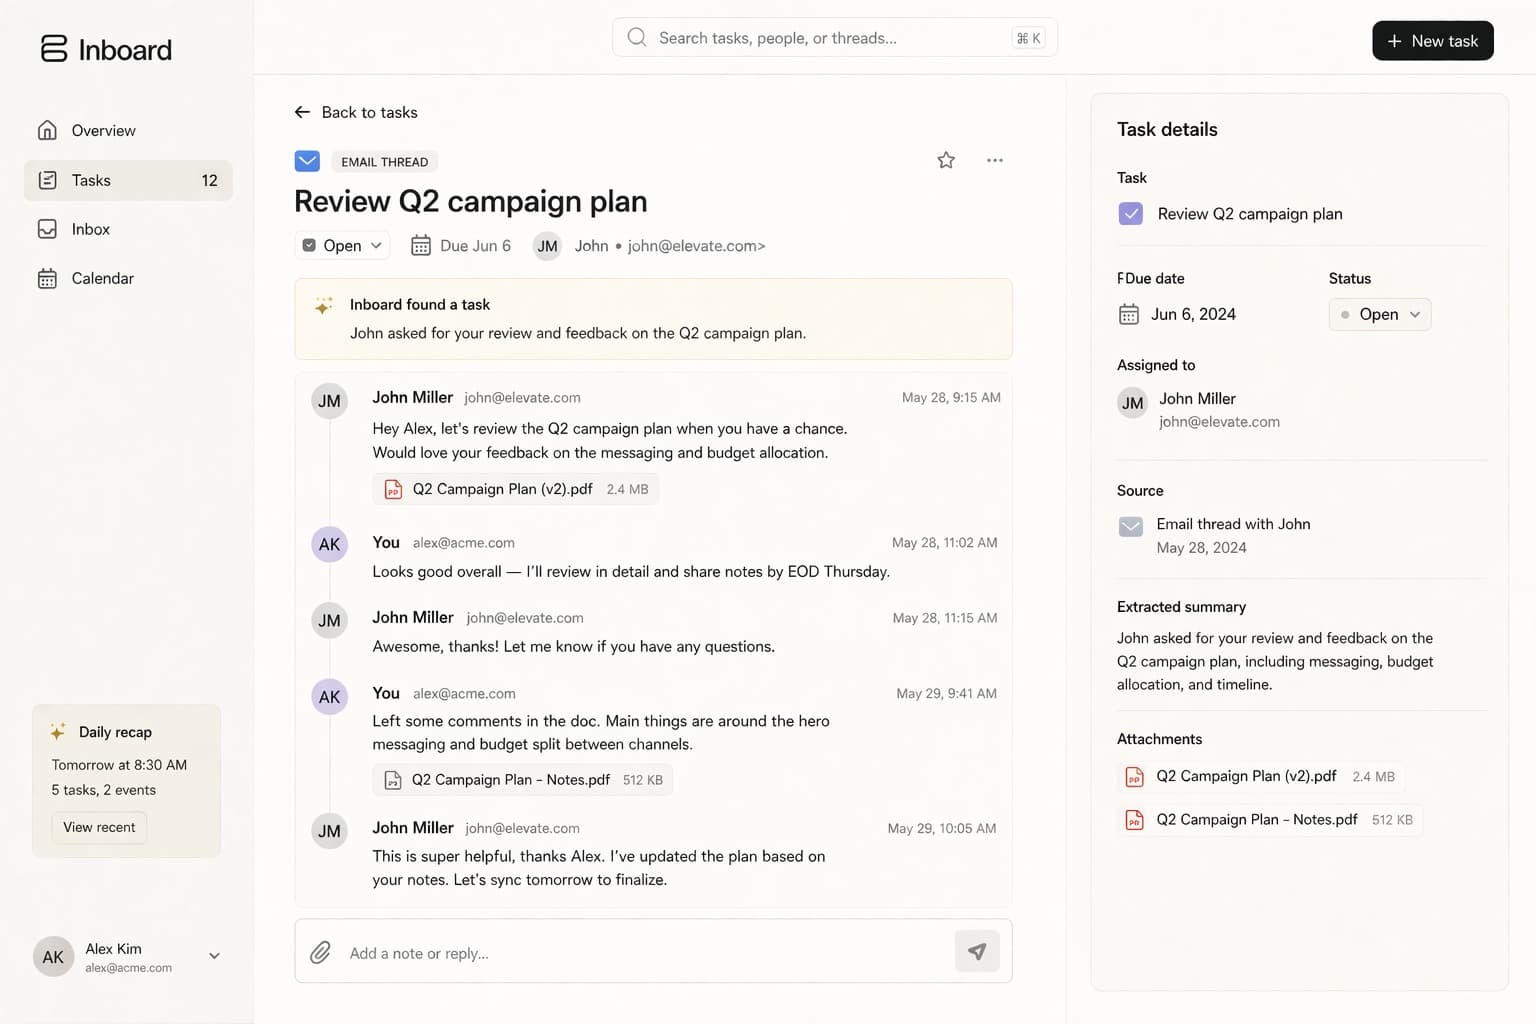
Task: Click the JM avatar swatch next to John Miller
Action: click(329, 400)
